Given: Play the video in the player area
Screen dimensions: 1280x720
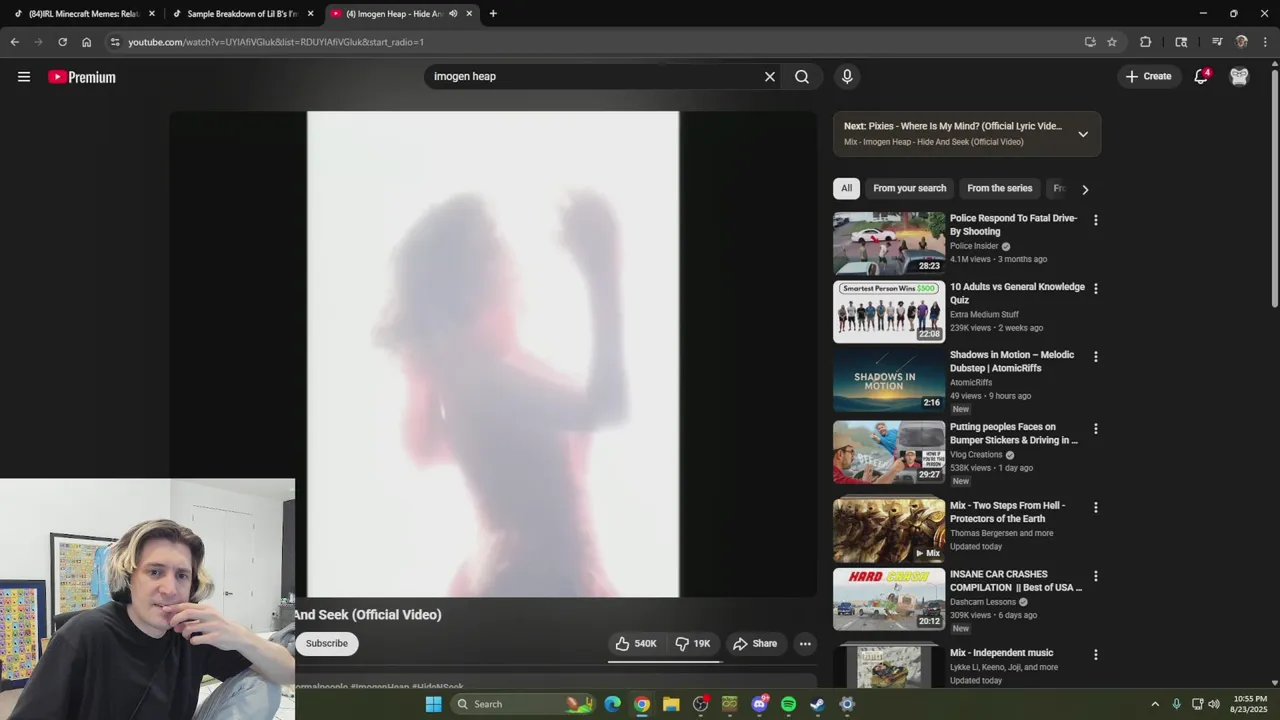Looking at the screenshot, I should [x=493, y=354].
